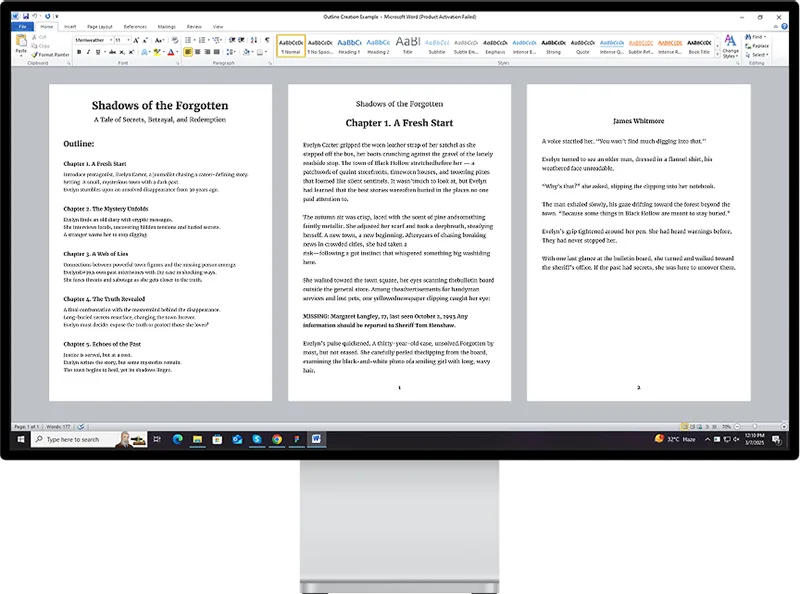The height and width of the screenshot is (594, 800).
Task: Click the Replace button
Action: click(x=759, y=45)
